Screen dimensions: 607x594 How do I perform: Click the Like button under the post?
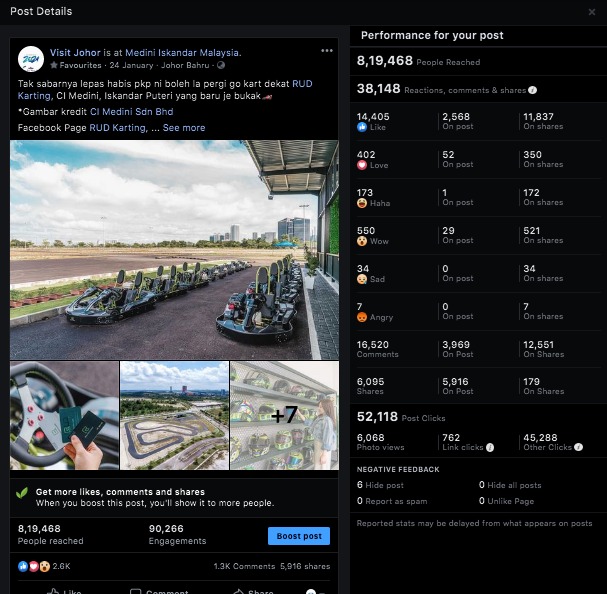[64, 591]
